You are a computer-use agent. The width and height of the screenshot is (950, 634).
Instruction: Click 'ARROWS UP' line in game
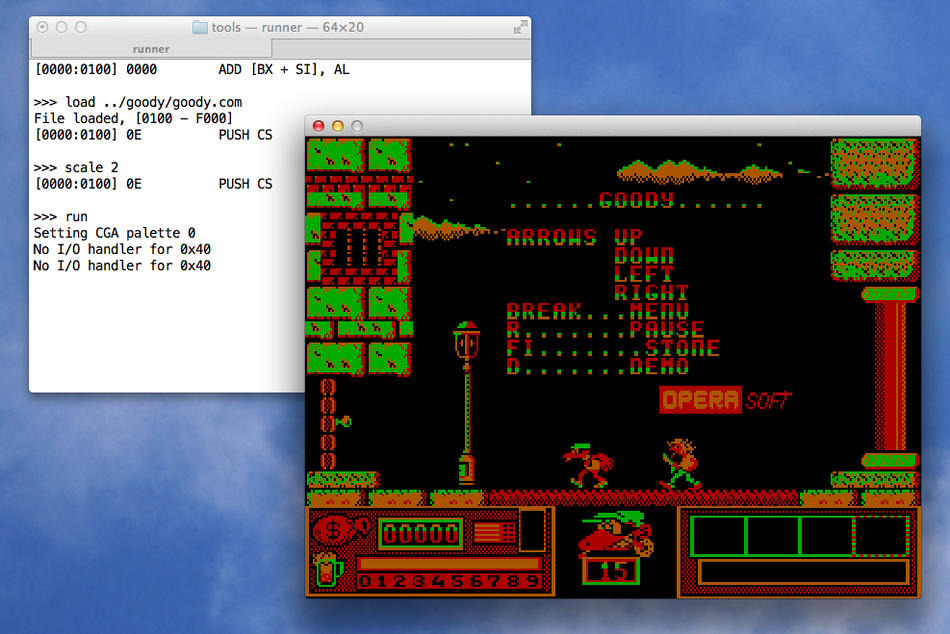tap(574, 237)
